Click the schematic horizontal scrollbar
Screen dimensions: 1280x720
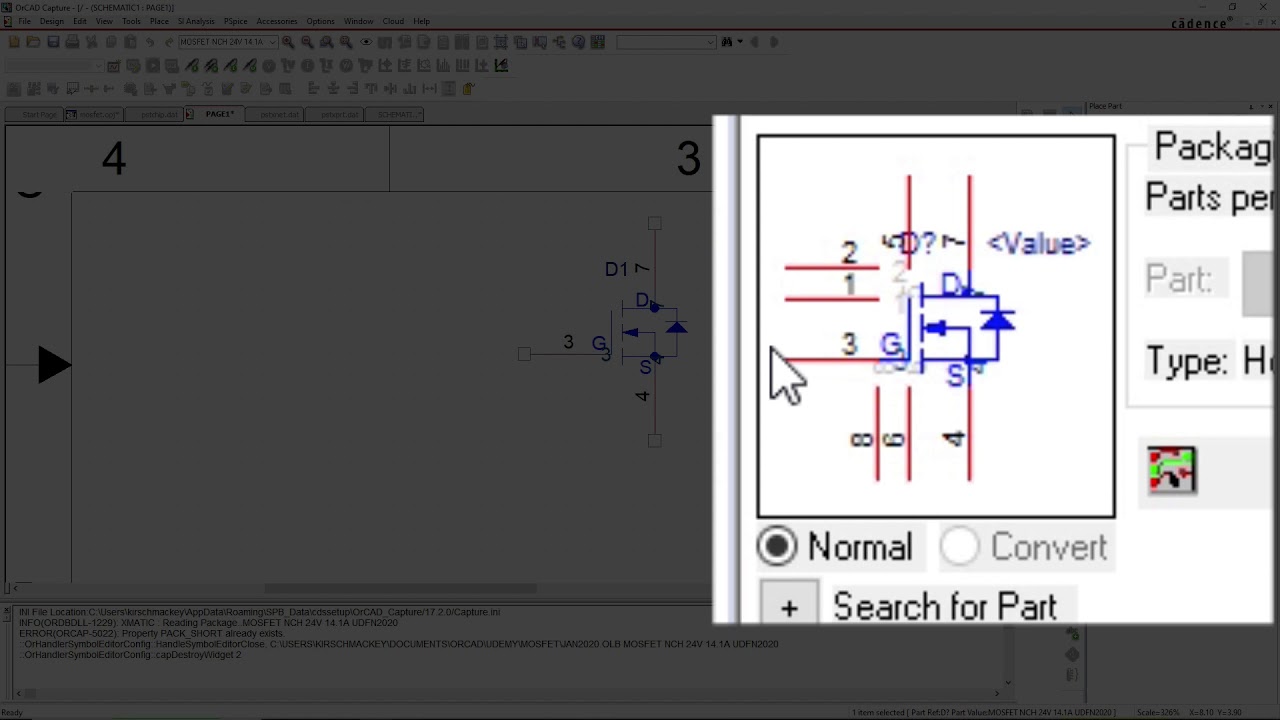point(400,588)
